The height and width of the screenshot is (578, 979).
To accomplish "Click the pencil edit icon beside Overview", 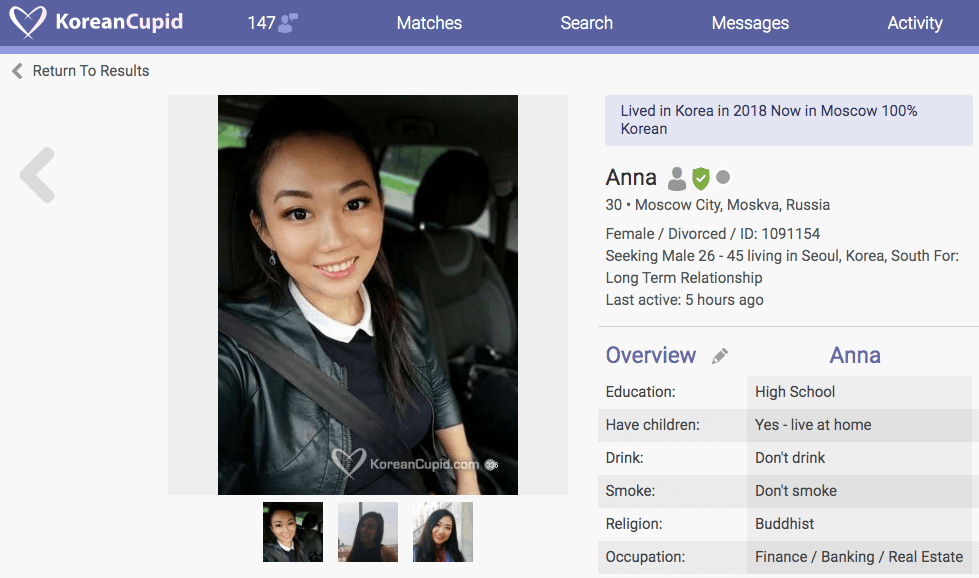I will [720, 356].
